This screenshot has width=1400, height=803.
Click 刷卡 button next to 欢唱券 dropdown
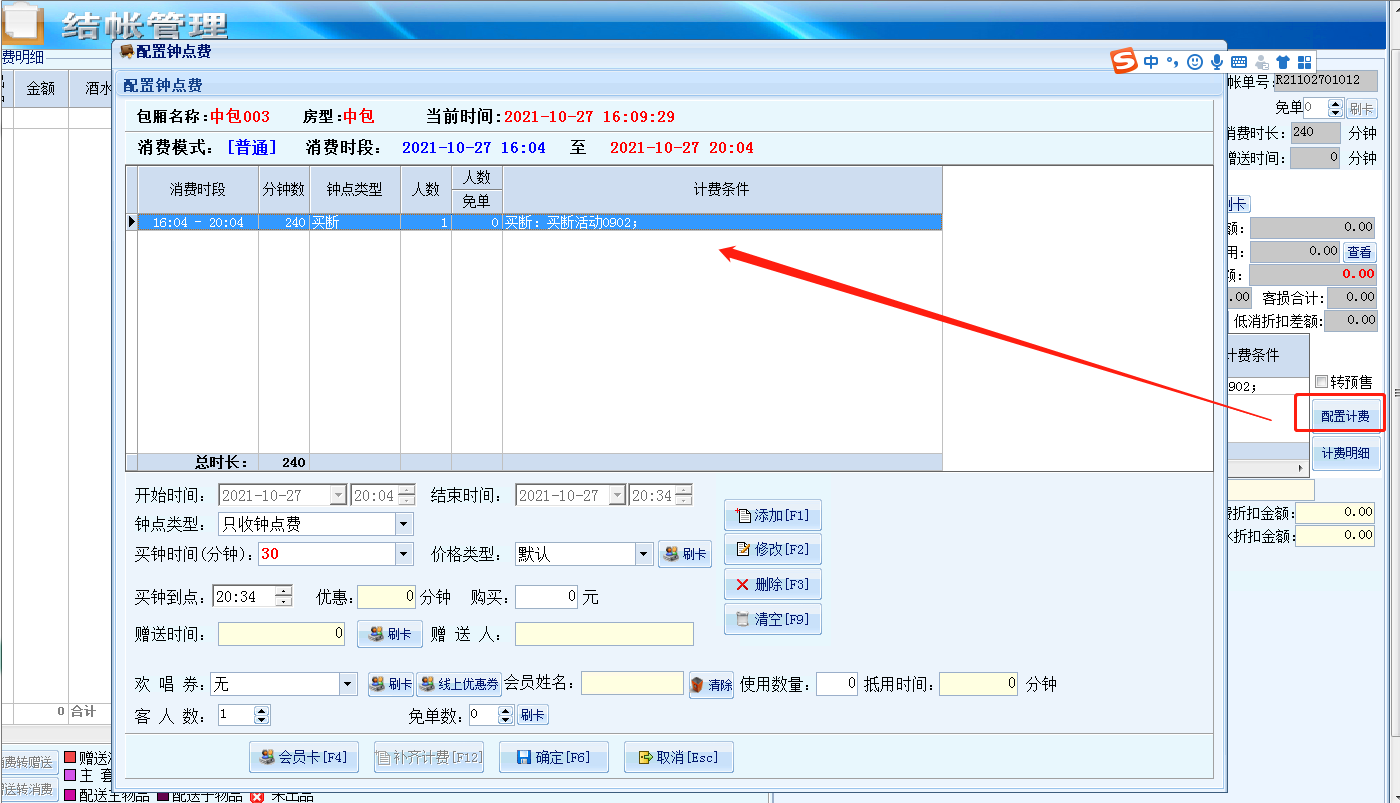pos(391,685)
